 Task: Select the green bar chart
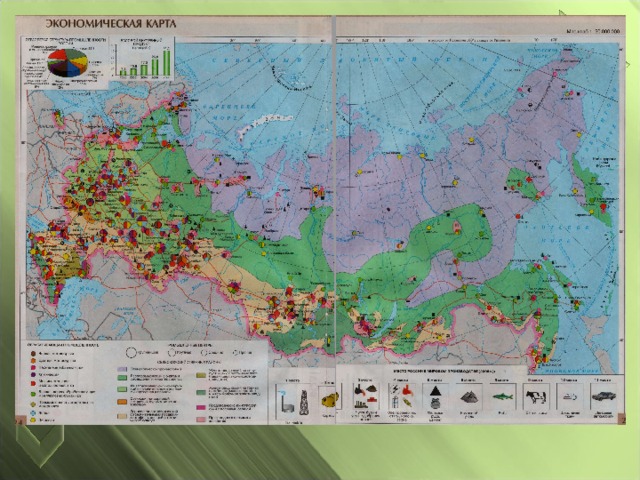[146, 62]
